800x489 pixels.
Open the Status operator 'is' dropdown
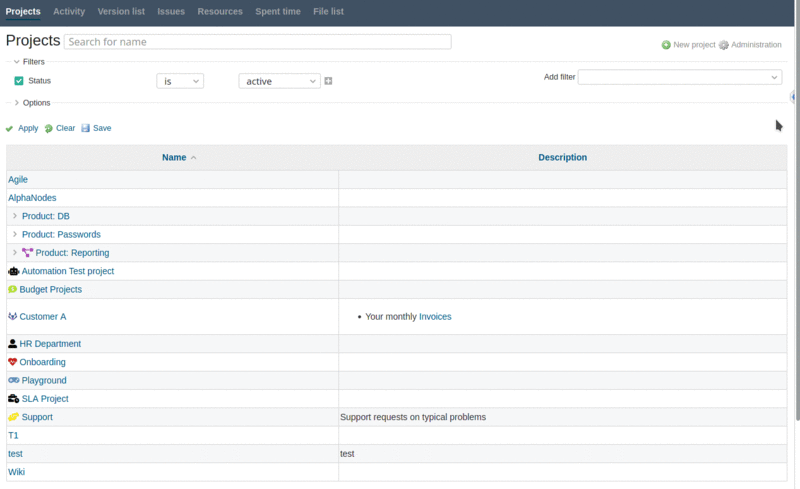pyautogui.click(x=180, y=81)
